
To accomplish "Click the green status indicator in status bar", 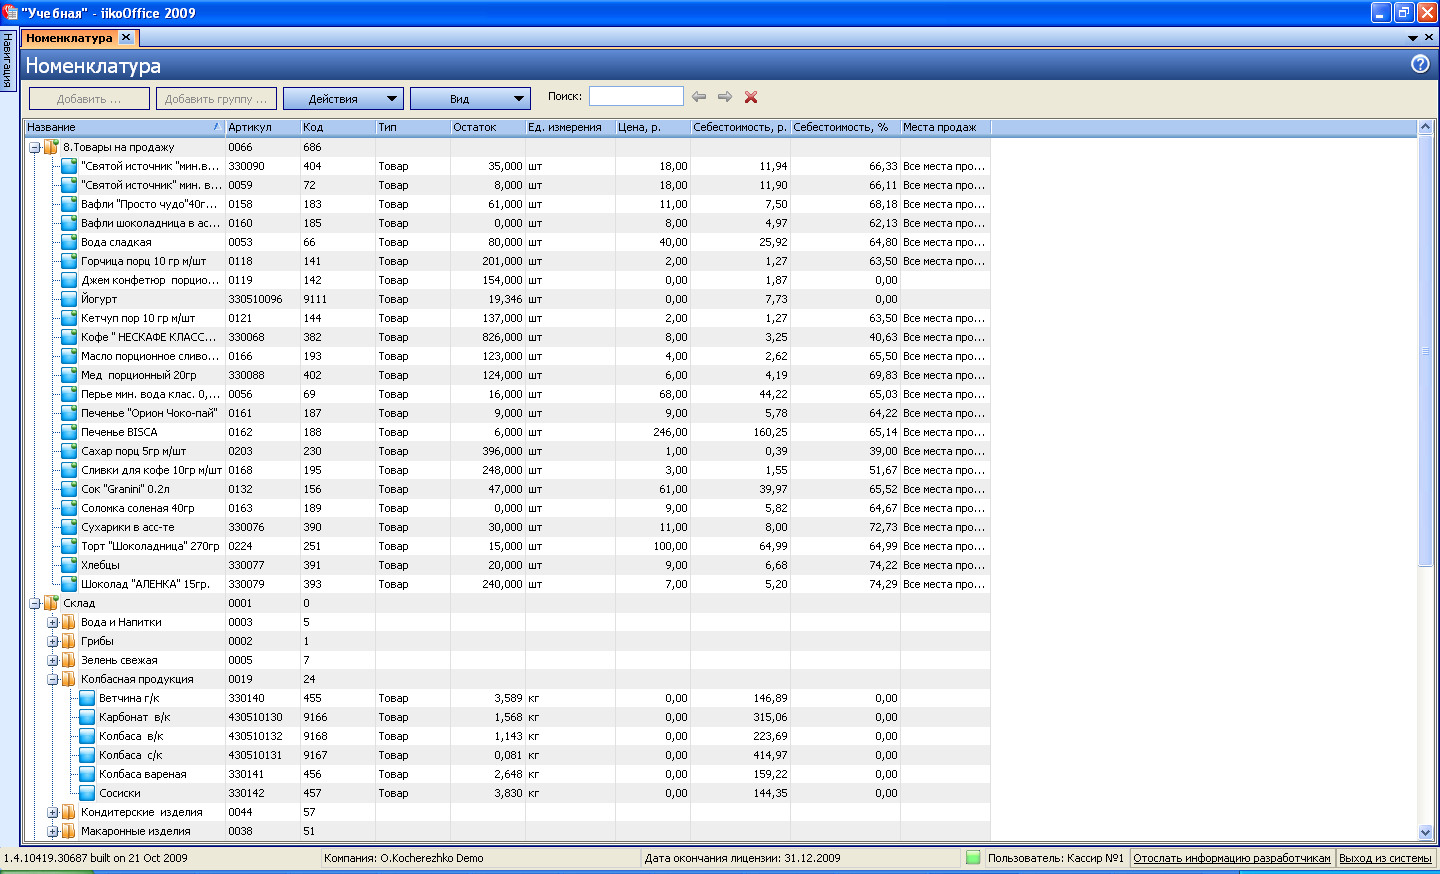I will [973, 858].
